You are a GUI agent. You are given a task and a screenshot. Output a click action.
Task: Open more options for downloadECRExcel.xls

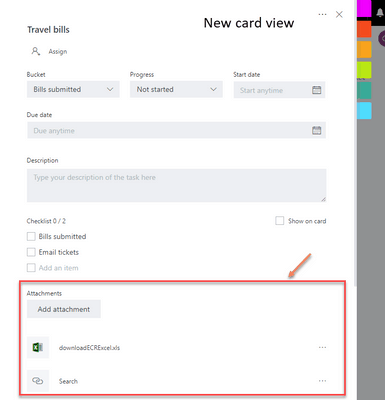click(322, 347)
